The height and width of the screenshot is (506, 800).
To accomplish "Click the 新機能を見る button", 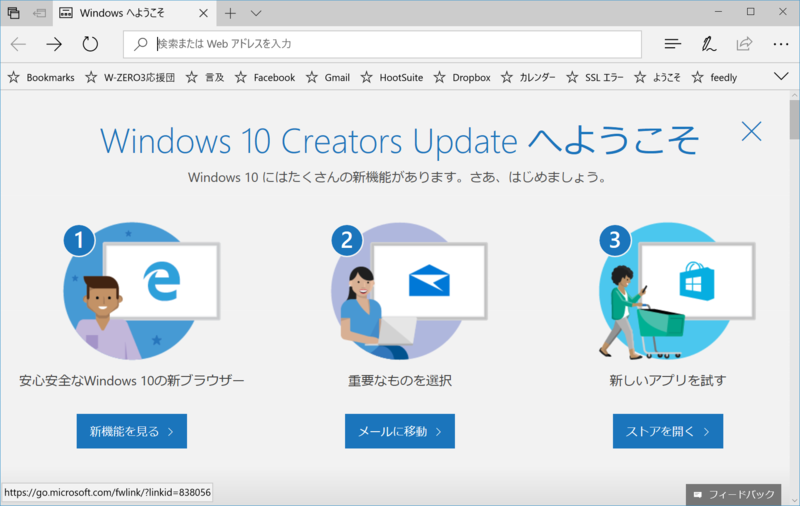I will [x=132, y=431].
